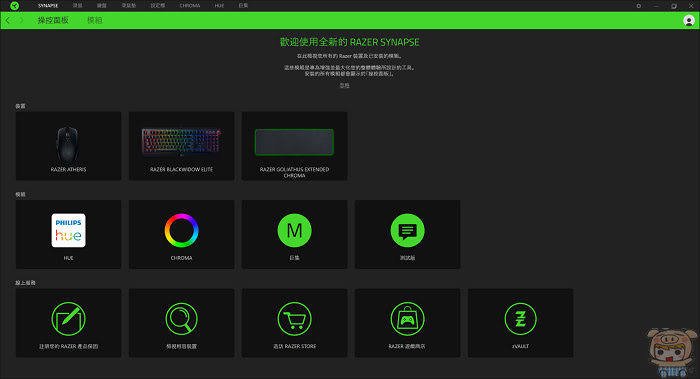Open the 巨集 macro menu tab
Screen dimensions: 700x379
243,6
